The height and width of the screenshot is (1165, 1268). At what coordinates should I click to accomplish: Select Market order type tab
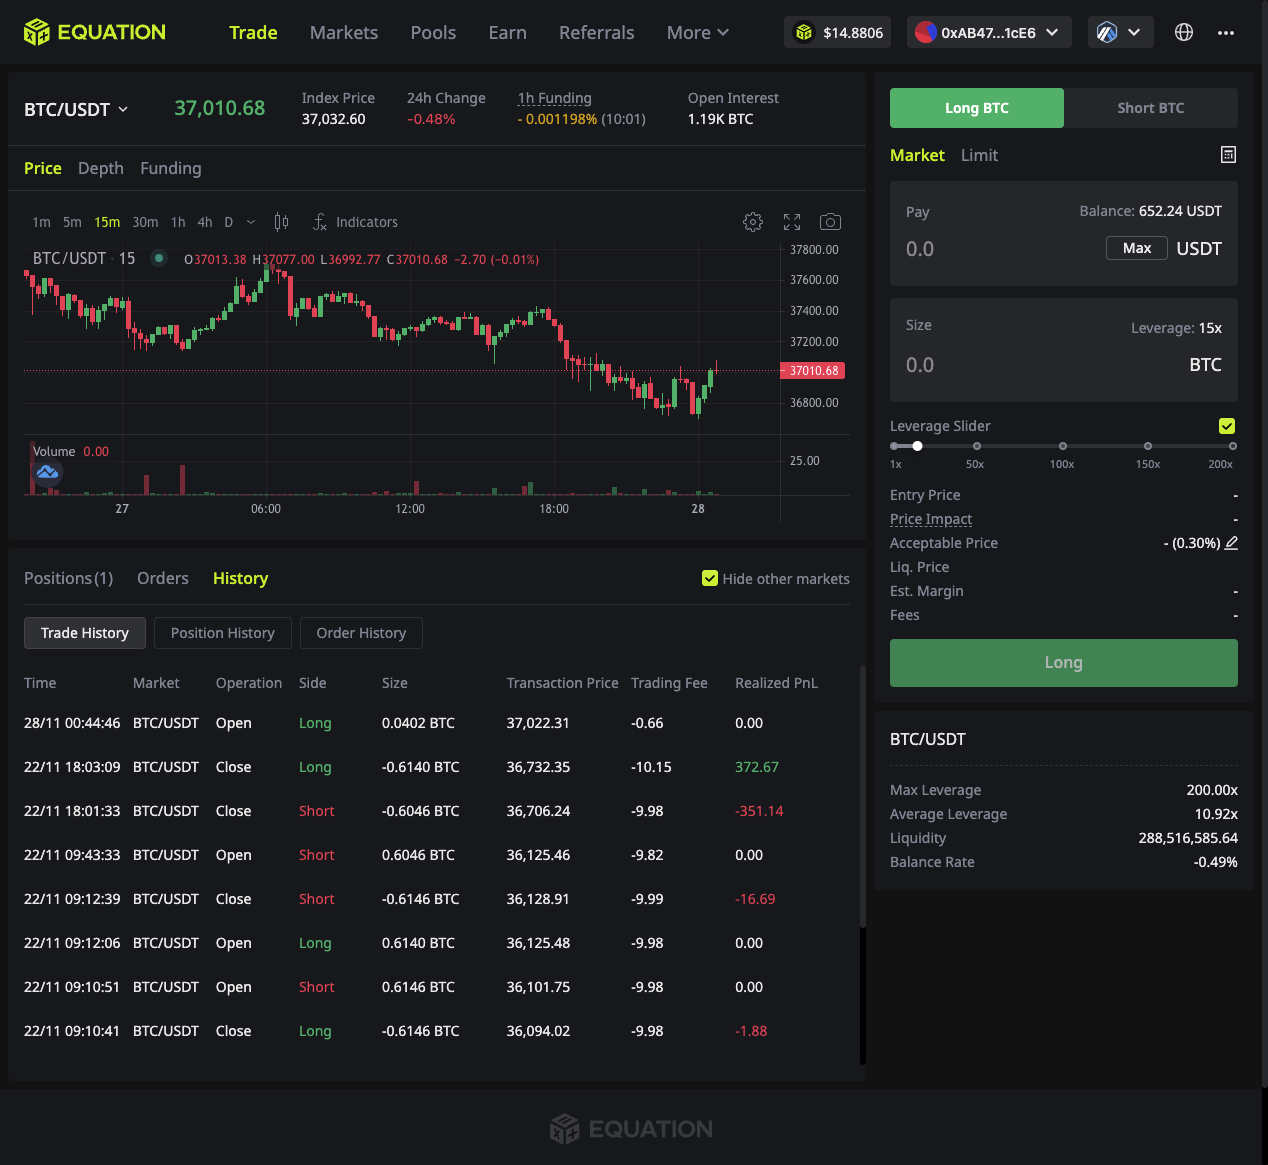point(917,155)
